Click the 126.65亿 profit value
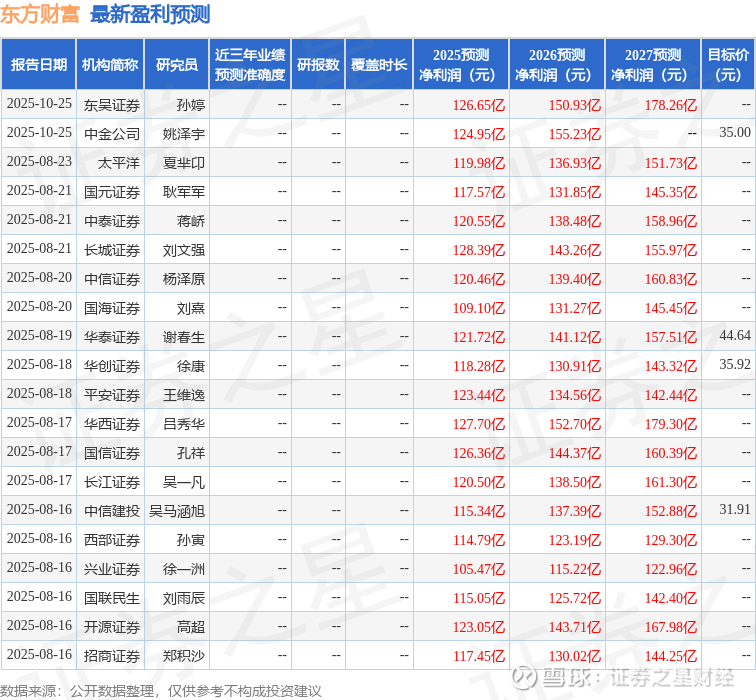756x700 pixels. (479, 105)
